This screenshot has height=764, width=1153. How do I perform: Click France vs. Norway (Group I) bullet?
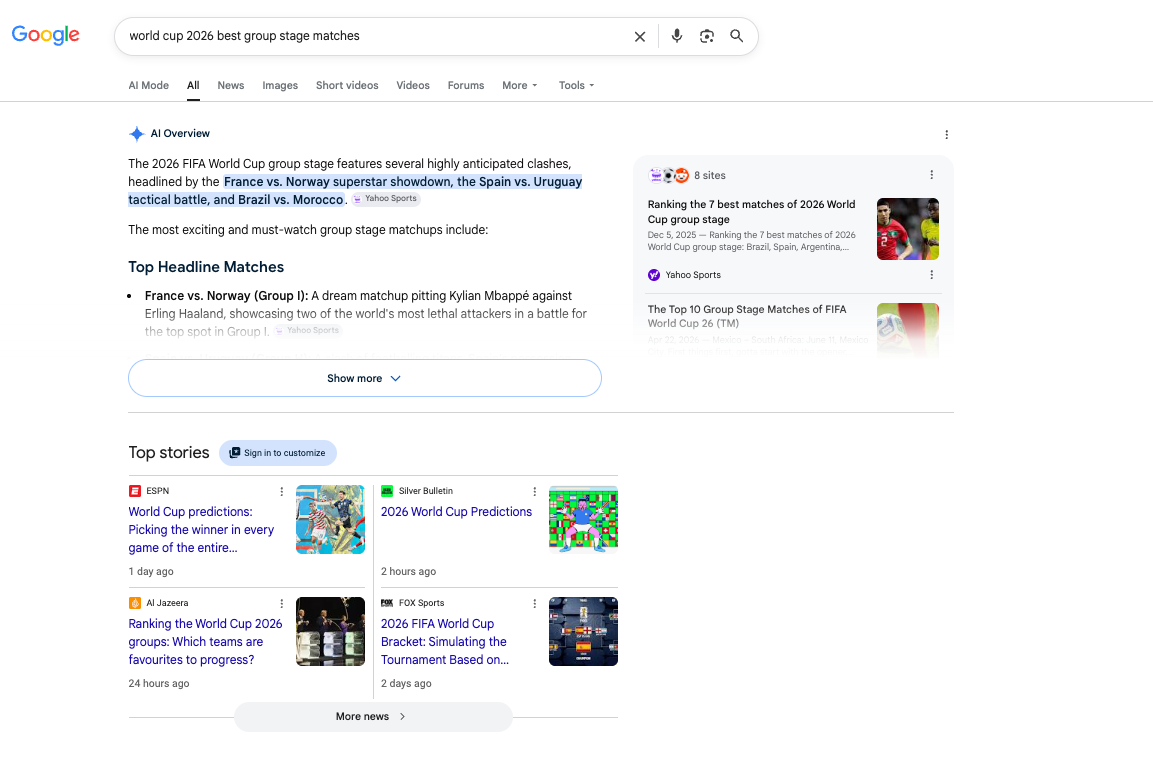pyautogui.click(x=226, y=296)
